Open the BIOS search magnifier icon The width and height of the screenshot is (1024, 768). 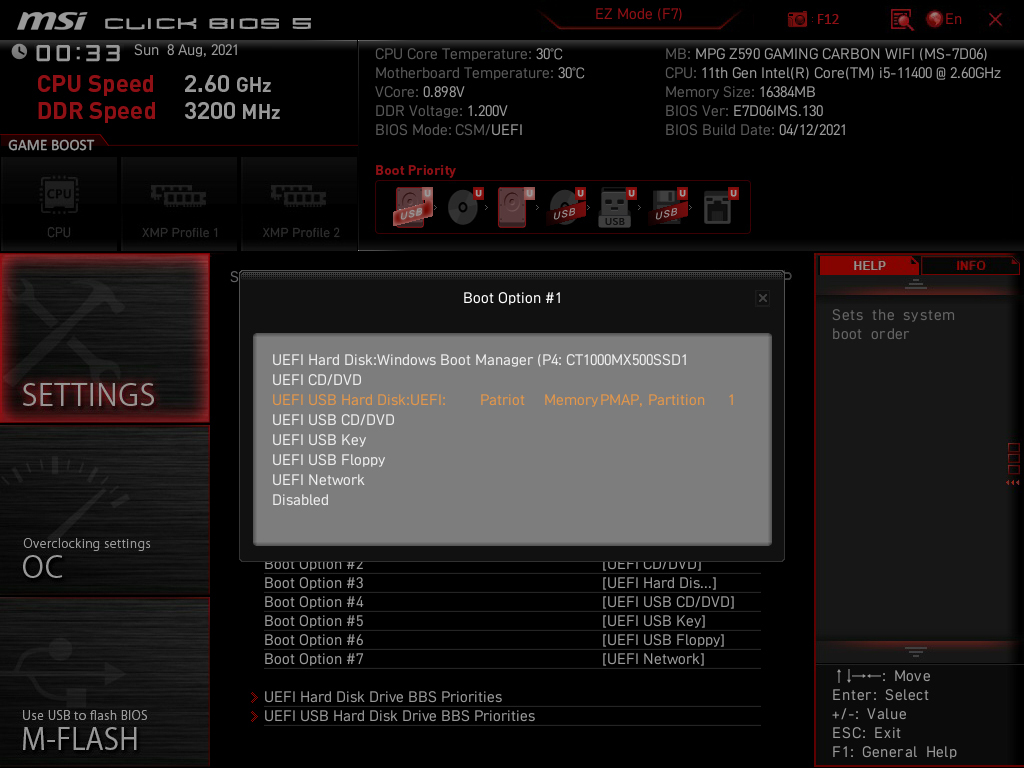tap(902, 20)
